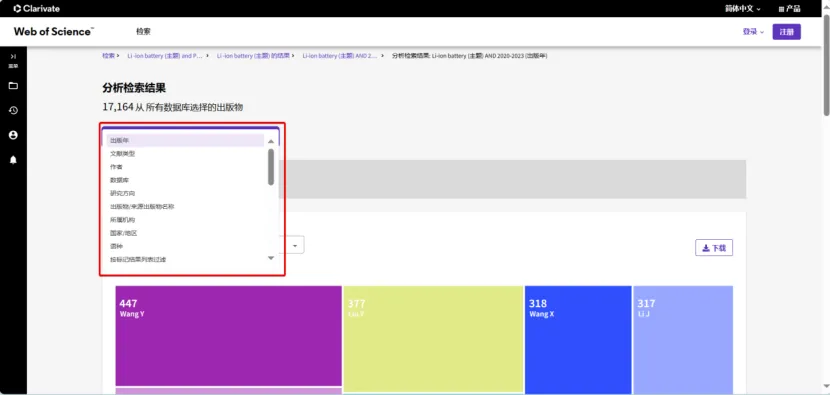Click the '17,164 从 所有数据库选择的出版物' text

coord(173,107)
